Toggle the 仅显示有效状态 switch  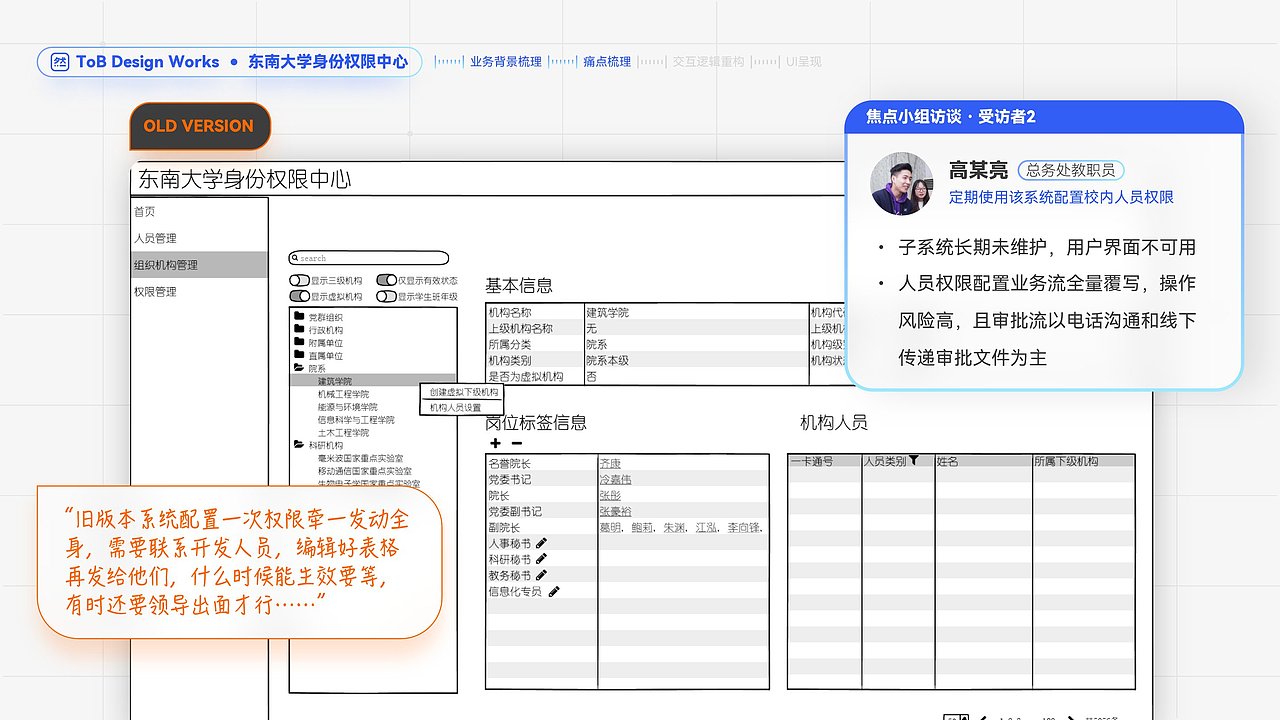point(385,281)
